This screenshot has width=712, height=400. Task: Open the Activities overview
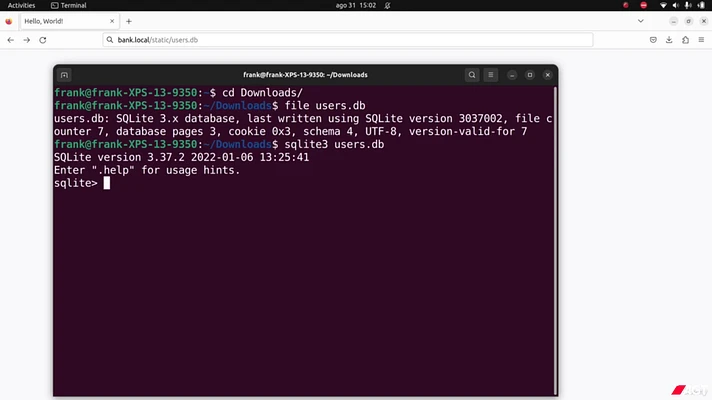click(x=21, y=5)
